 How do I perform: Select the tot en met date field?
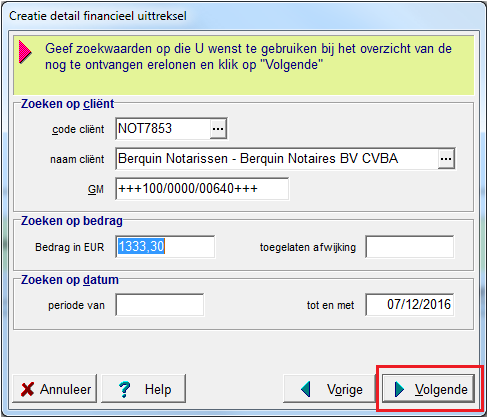coord(410,305)
